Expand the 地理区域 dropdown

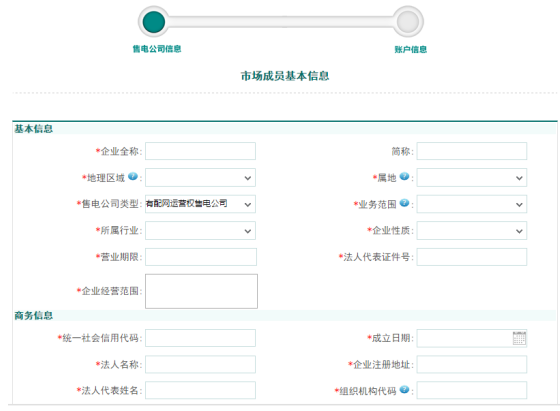coord(200,177)
